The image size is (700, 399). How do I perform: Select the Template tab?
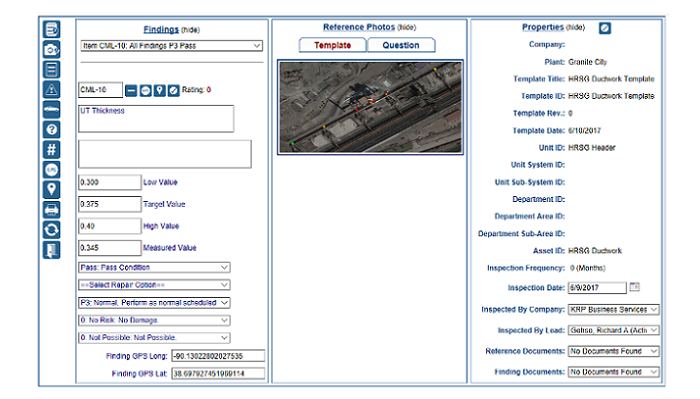coord(333,45)
